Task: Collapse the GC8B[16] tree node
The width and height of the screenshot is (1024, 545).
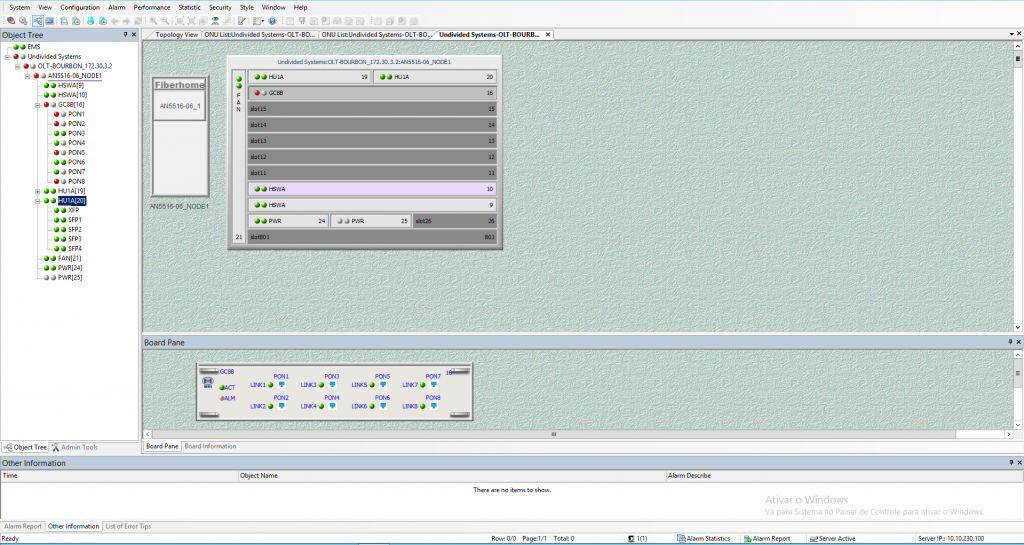Action: pyautogui.click(x=38, y=104)
